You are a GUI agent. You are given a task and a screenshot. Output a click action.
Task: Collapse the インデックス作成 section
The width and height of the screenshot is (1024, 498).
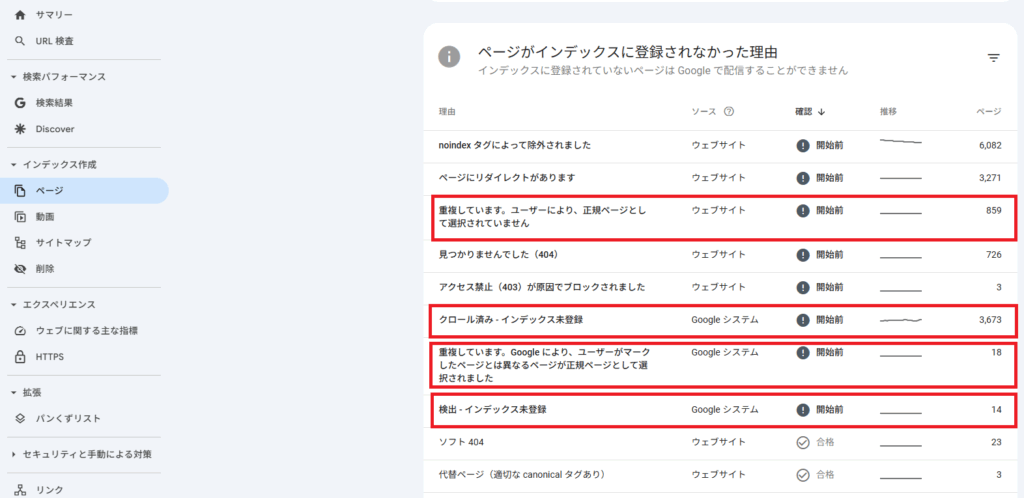[x=14, y=164]
